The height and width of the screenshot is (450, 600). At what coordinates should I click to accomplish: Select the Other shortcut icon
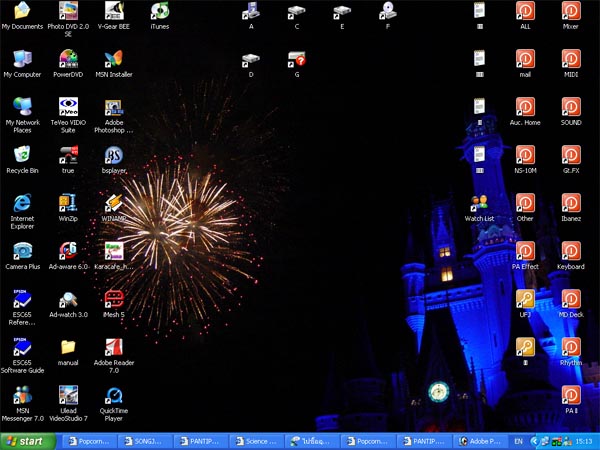pyautogui.click(x=525, y=203)
